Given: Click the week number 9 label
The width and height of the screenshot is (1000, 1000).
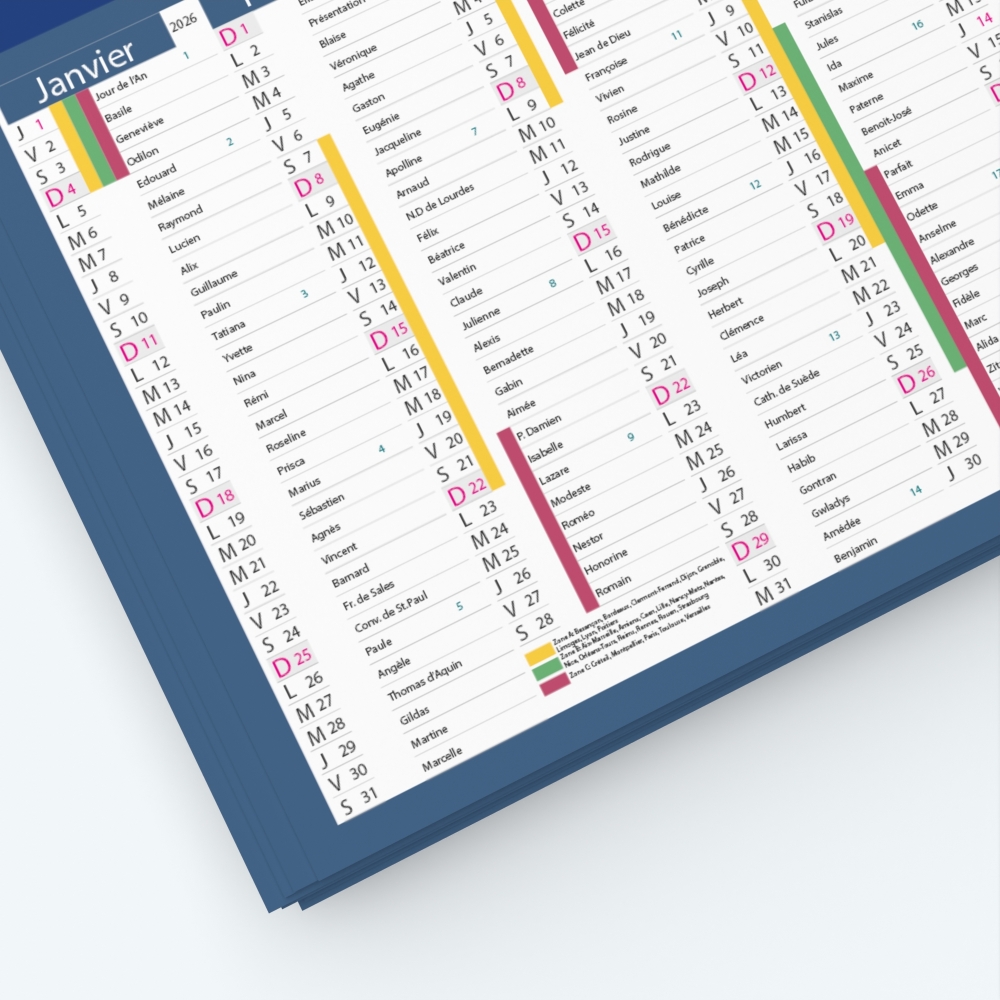Looking at the screenshot, I should tap(630, 437).
